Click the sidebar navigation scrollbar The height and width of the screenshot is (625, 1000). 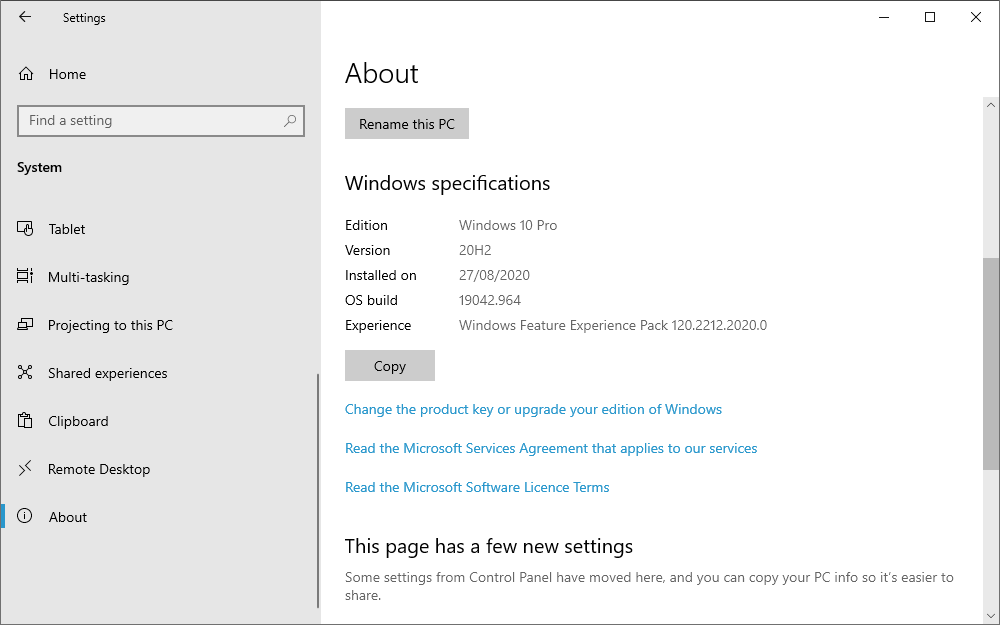pyautogui.click(x=318, y=490)
